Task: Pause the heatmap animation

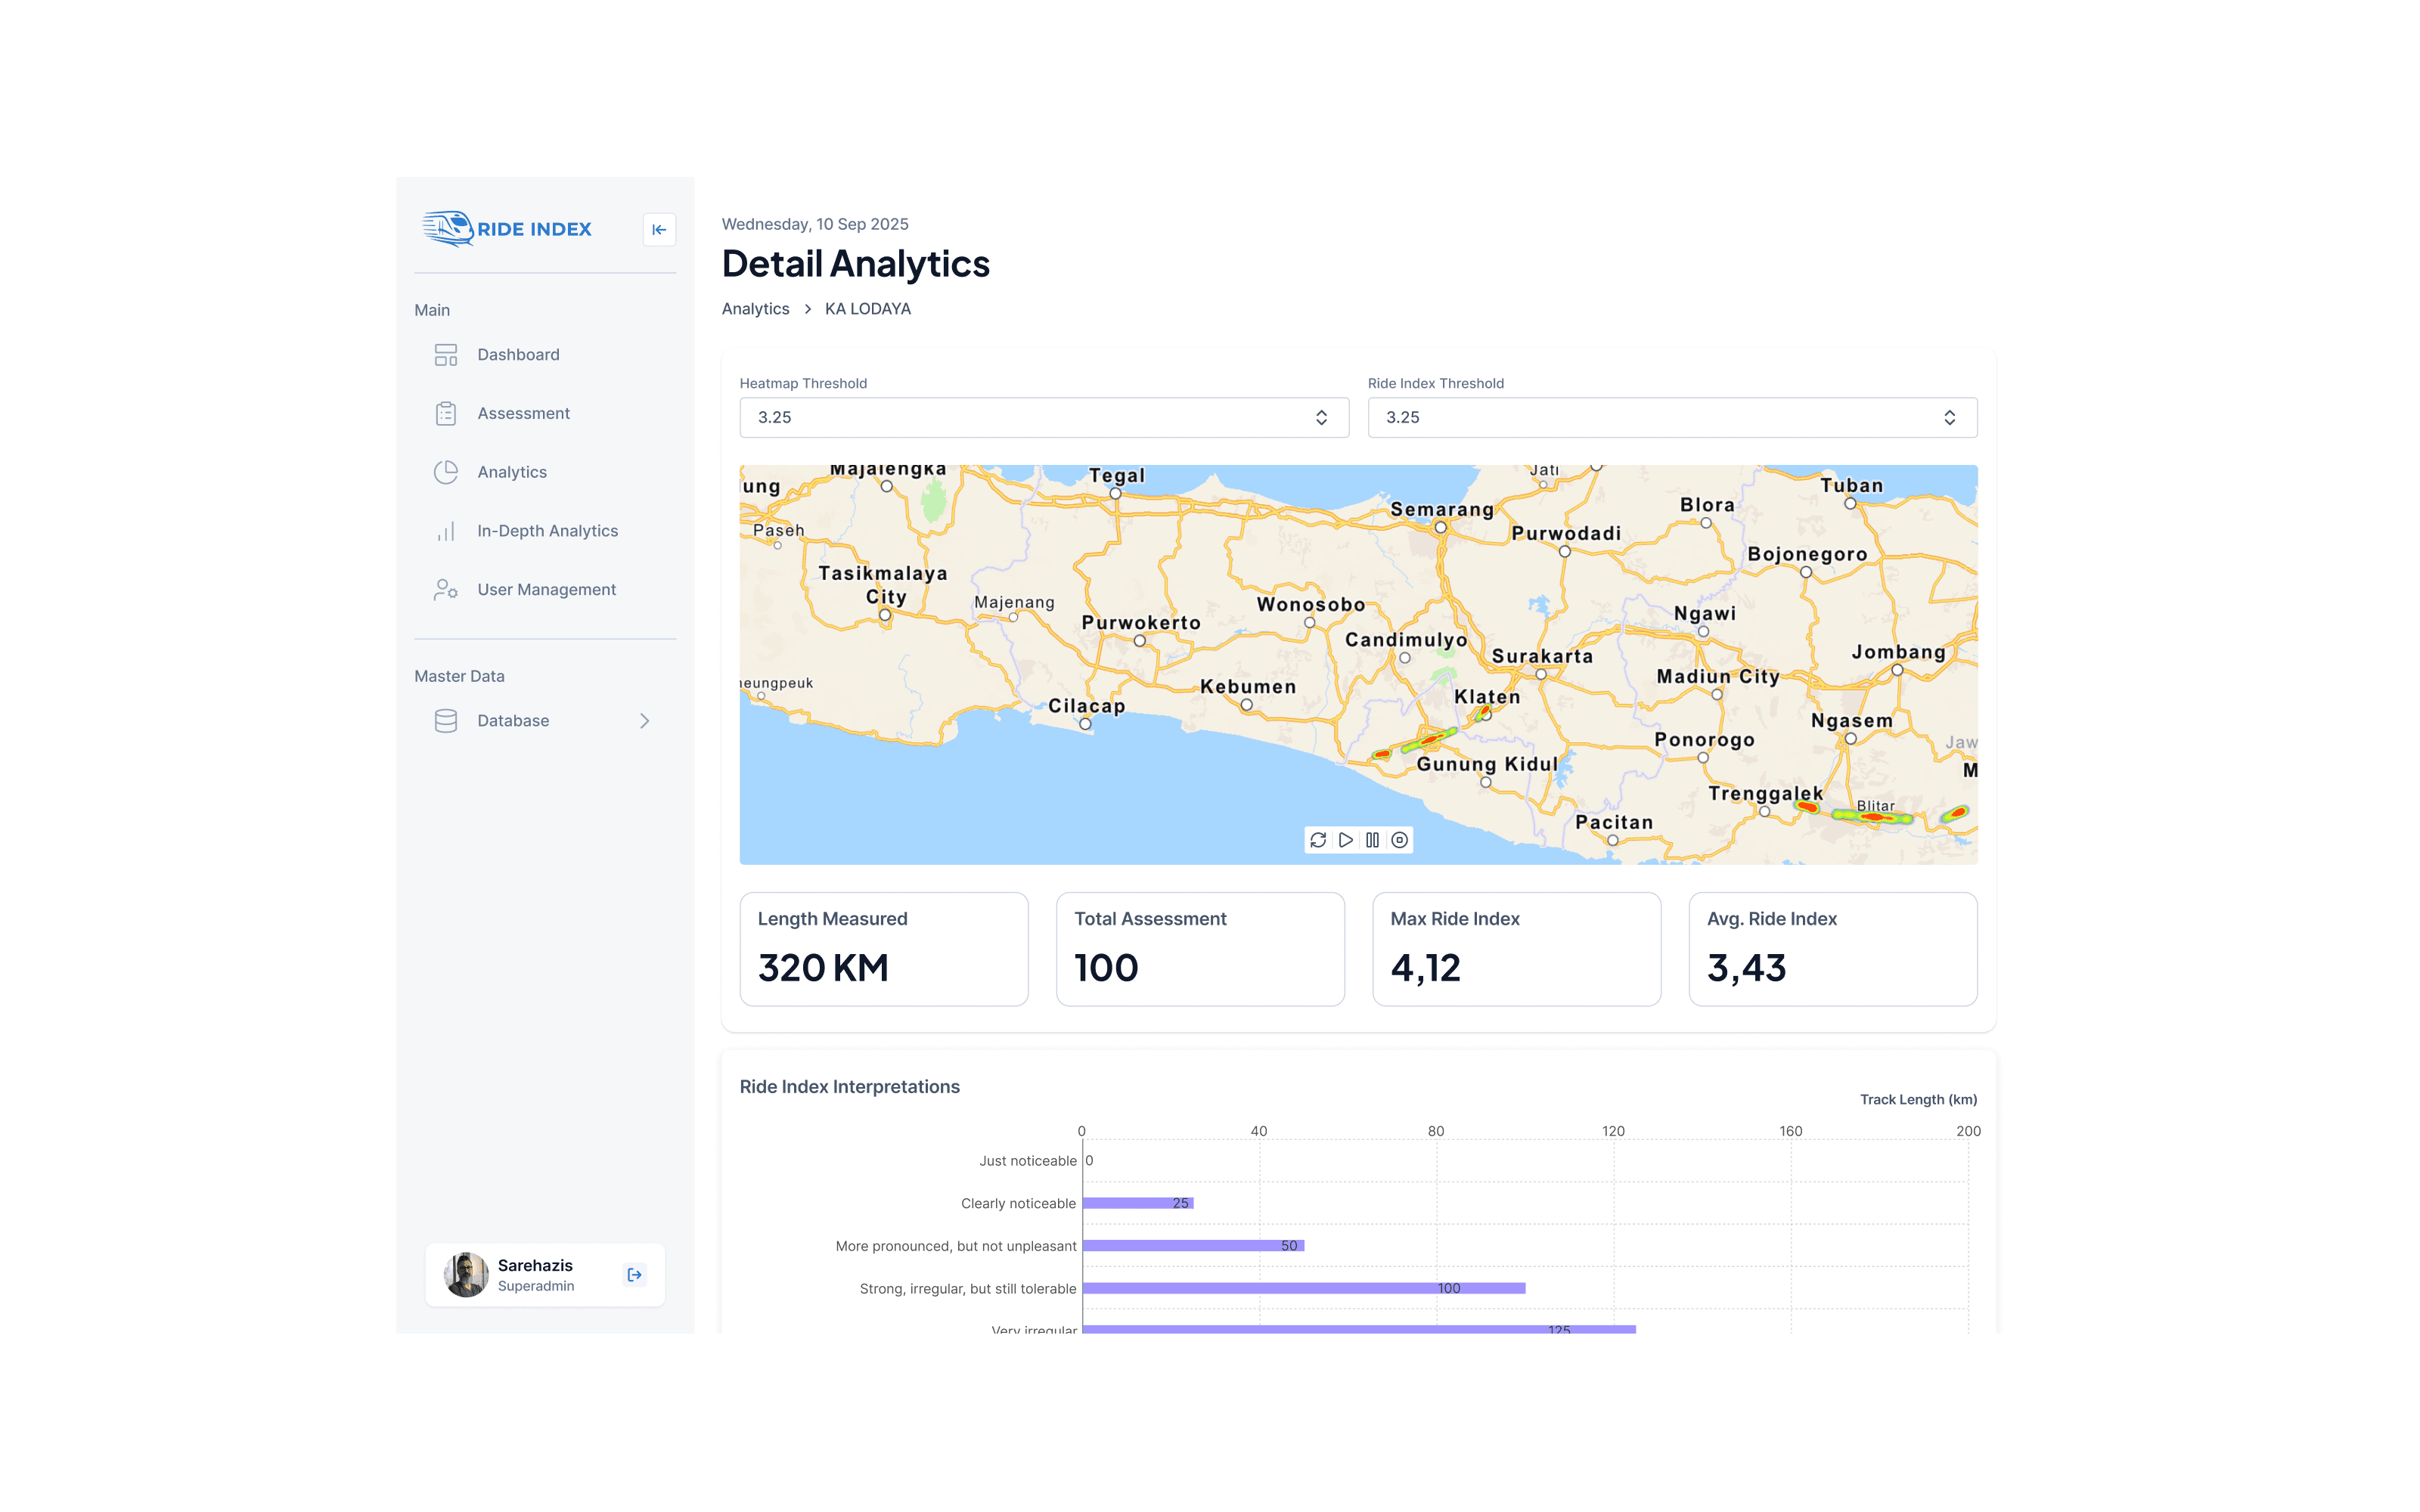Action: [1373, 840]
